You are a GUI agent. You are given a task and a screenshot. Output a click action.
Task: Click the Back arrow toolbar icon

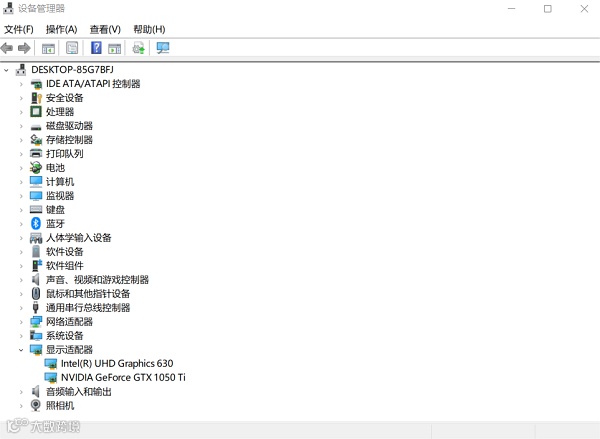[x=7, y=48]
